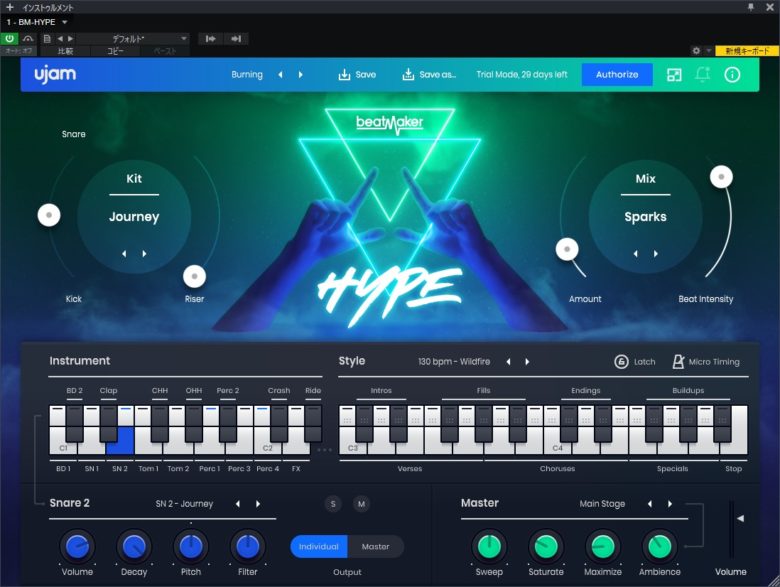Select next preset arrow next to Burning
The width and height of the screenshot is (780, 587).
click(x=300, y=75)
